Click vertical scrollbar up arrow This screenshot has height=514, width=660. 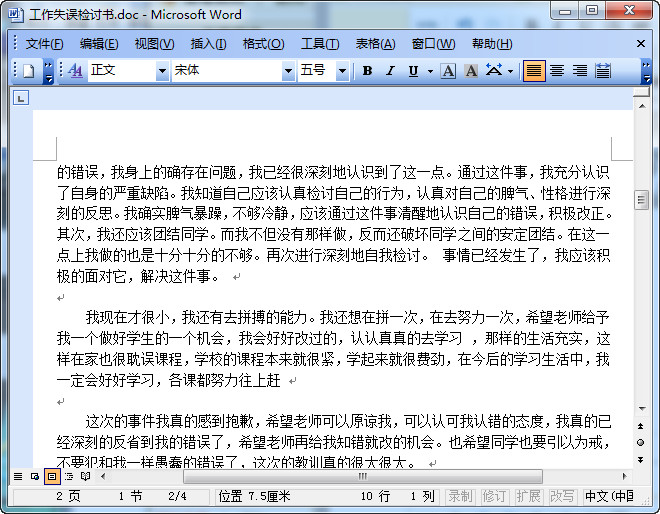pyautogui.click(x=642, y=106)
